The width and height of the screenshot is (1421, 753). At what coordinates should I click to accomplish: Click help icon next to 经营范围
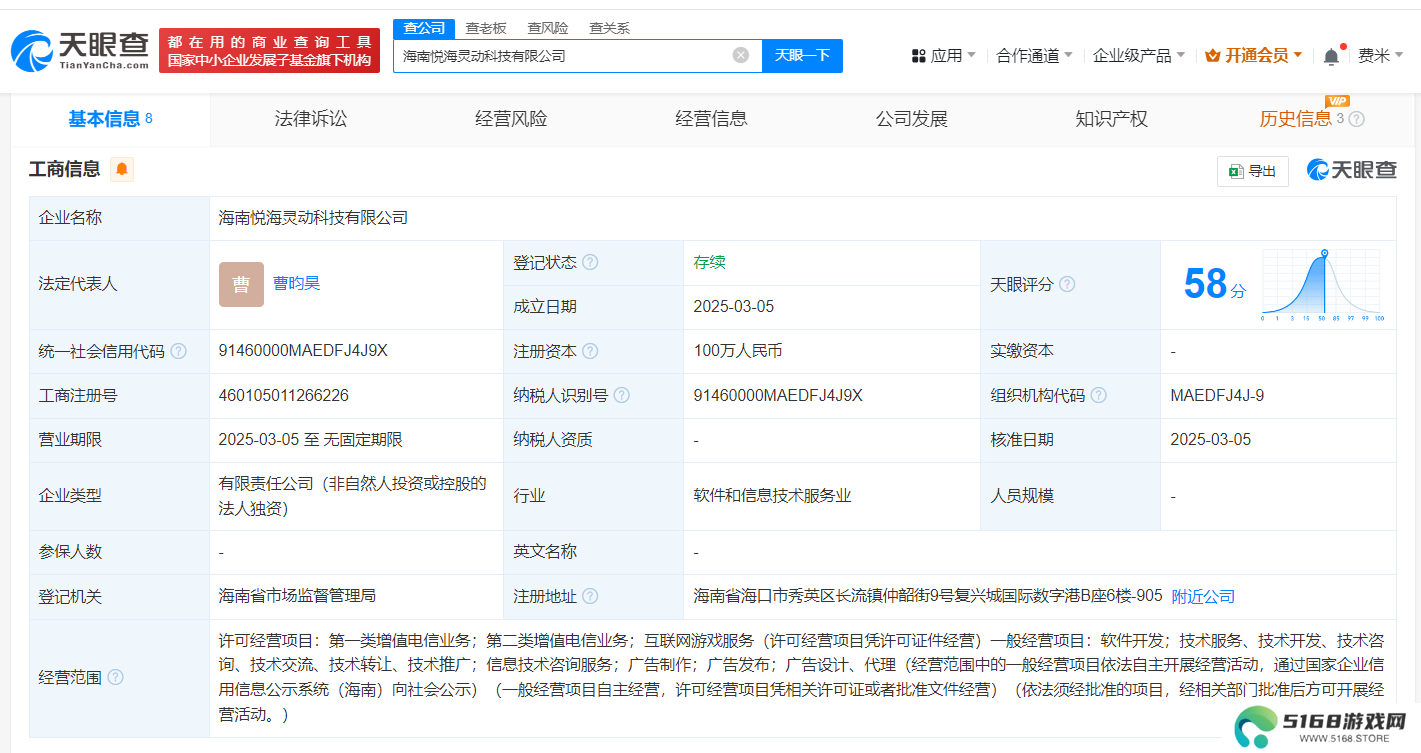click(115, 677)
